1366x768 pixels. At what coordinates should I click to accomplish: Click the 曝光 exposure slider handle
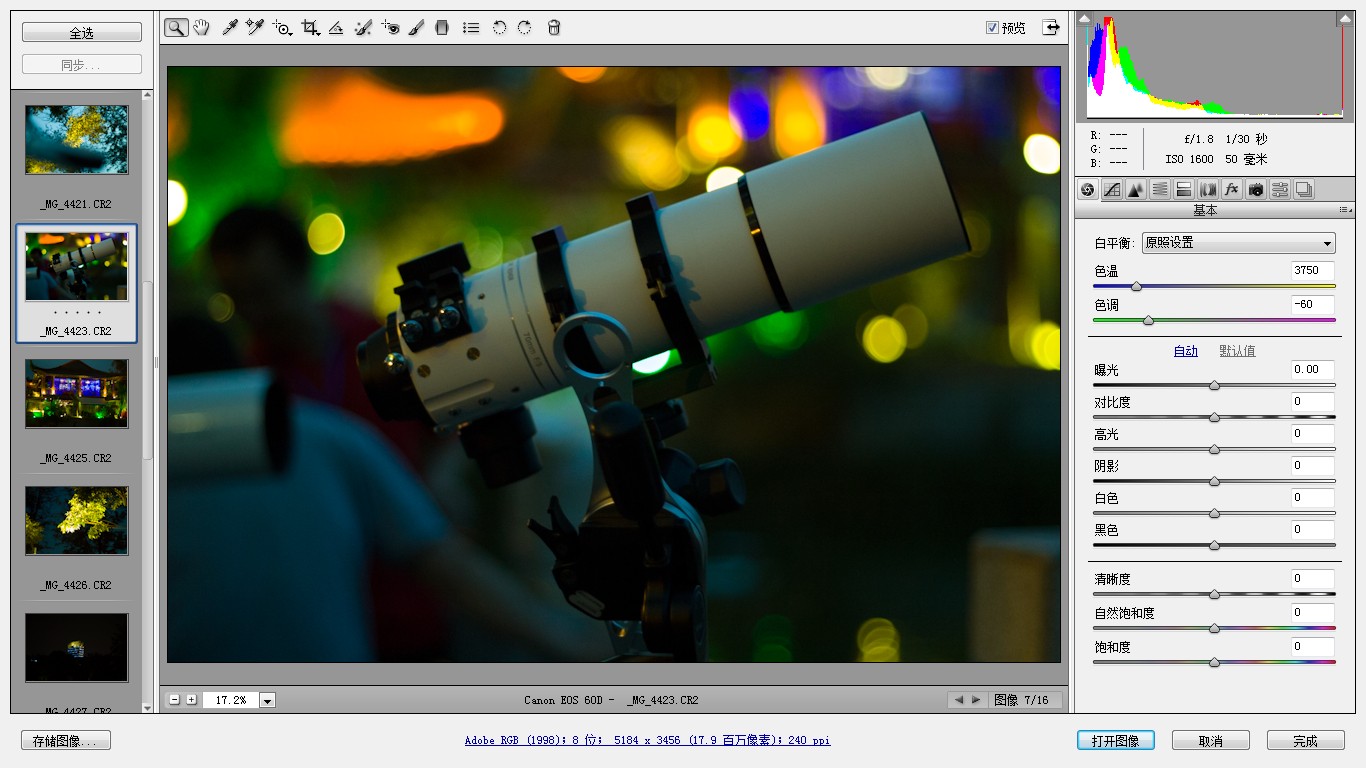1214,385
